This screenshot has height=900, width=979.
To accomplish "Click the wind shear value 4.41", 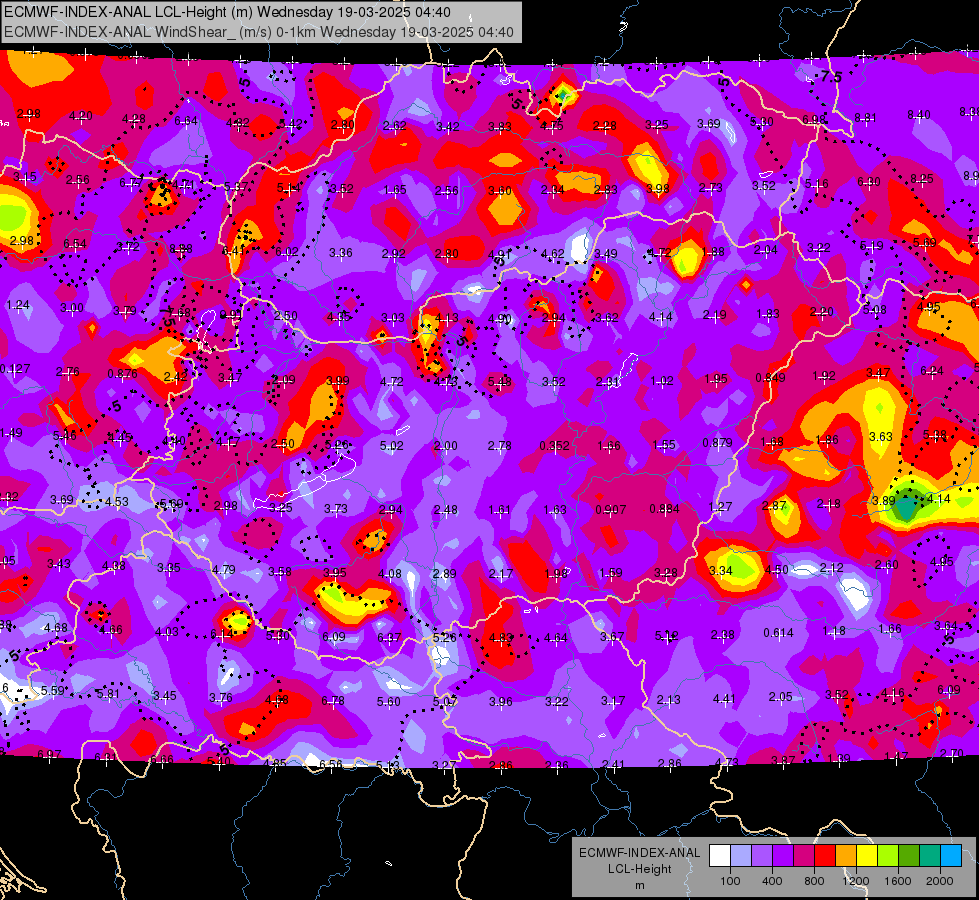I will [x=724, y=698].
